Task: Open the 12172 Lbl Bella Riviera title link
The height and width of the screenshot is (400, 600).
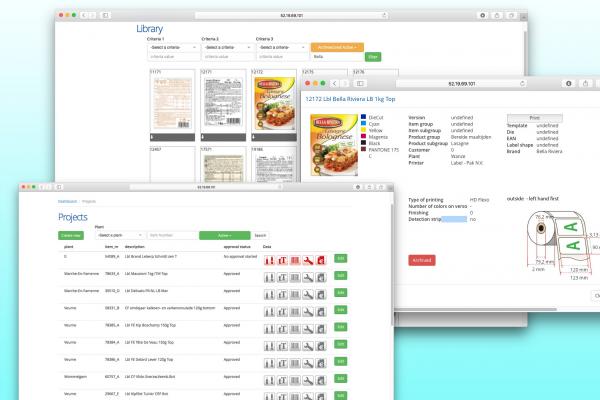Action: coord(350,99)
